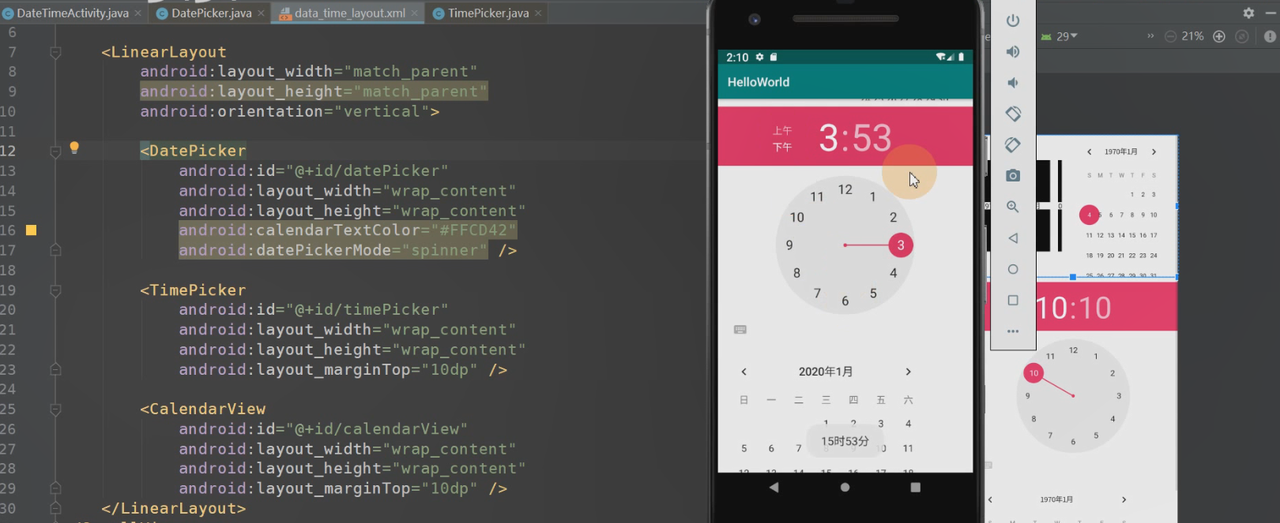Image resolution: width=1280 pixels, height=523 pixels.
Task: Rotate the emulator right
Action: 1013,145
